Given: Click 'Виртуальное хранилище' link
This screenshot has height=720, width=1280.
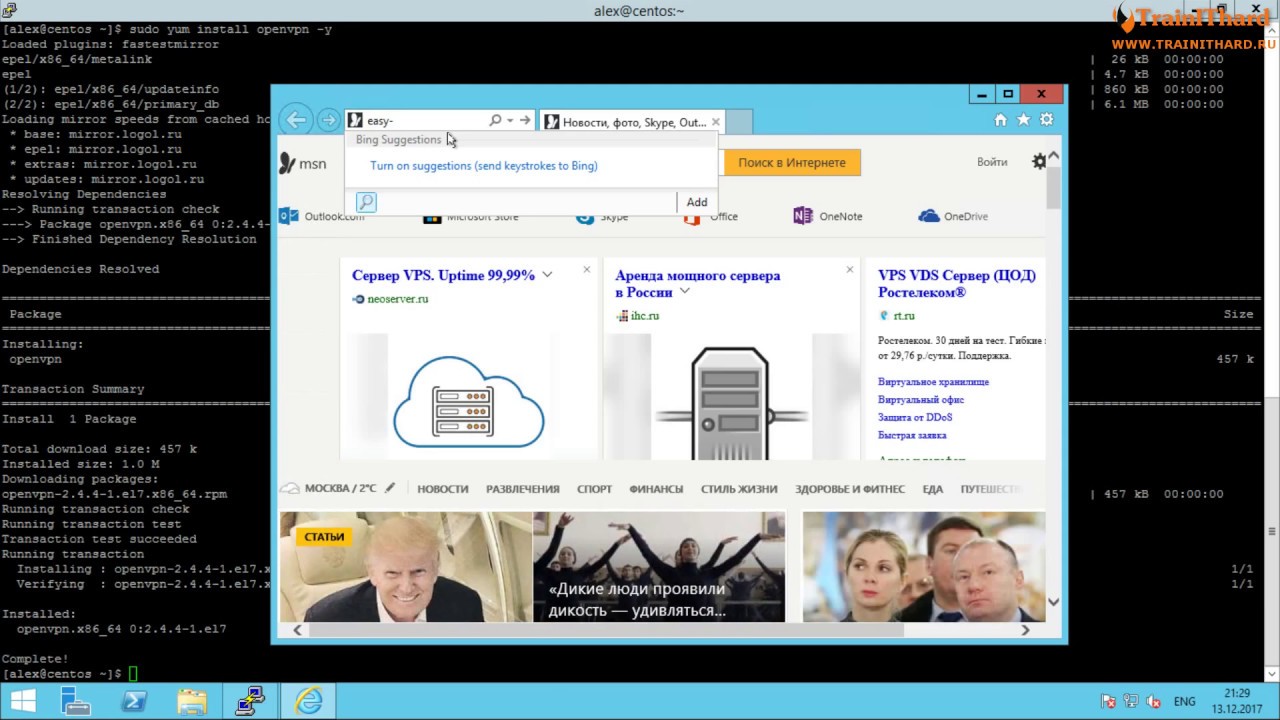Looking at the screenshot, I should click(933, 382).
